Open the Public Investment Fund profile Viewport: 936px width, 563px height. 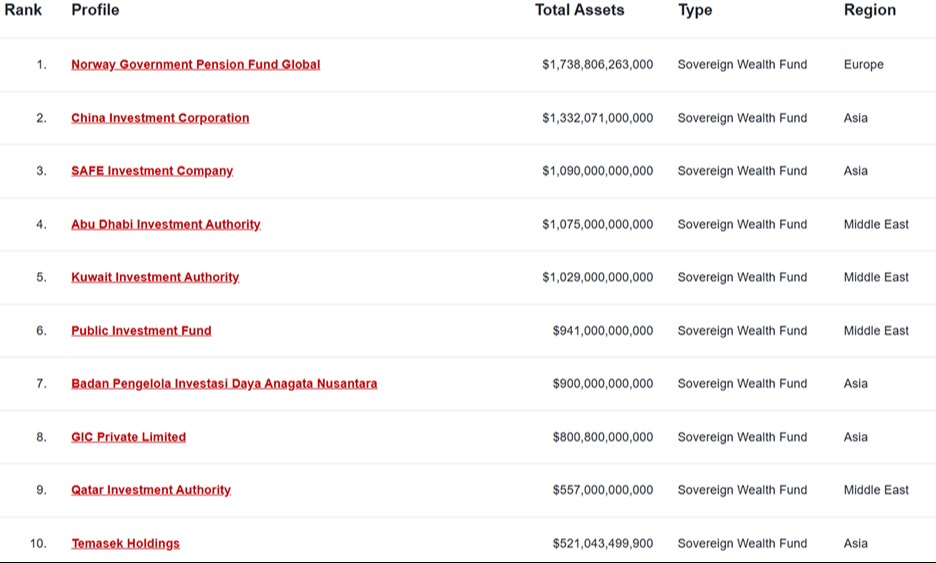(141, 331)
